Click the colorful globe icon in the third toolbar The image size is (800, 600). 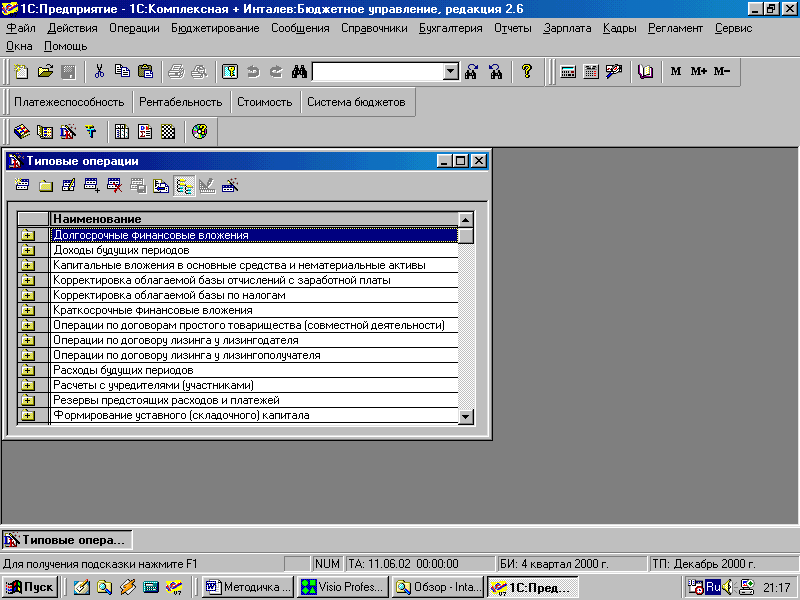(x=199, y=132)
